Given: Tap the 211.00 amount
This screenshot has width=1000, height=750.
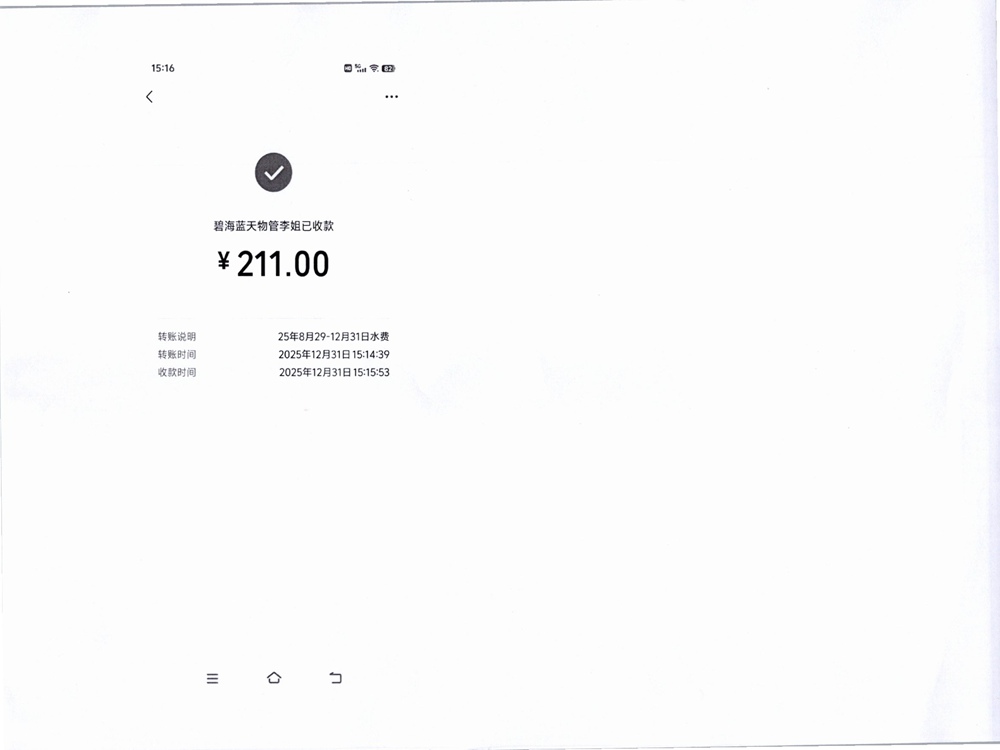Looking at the screenshot, I should 283,263.
